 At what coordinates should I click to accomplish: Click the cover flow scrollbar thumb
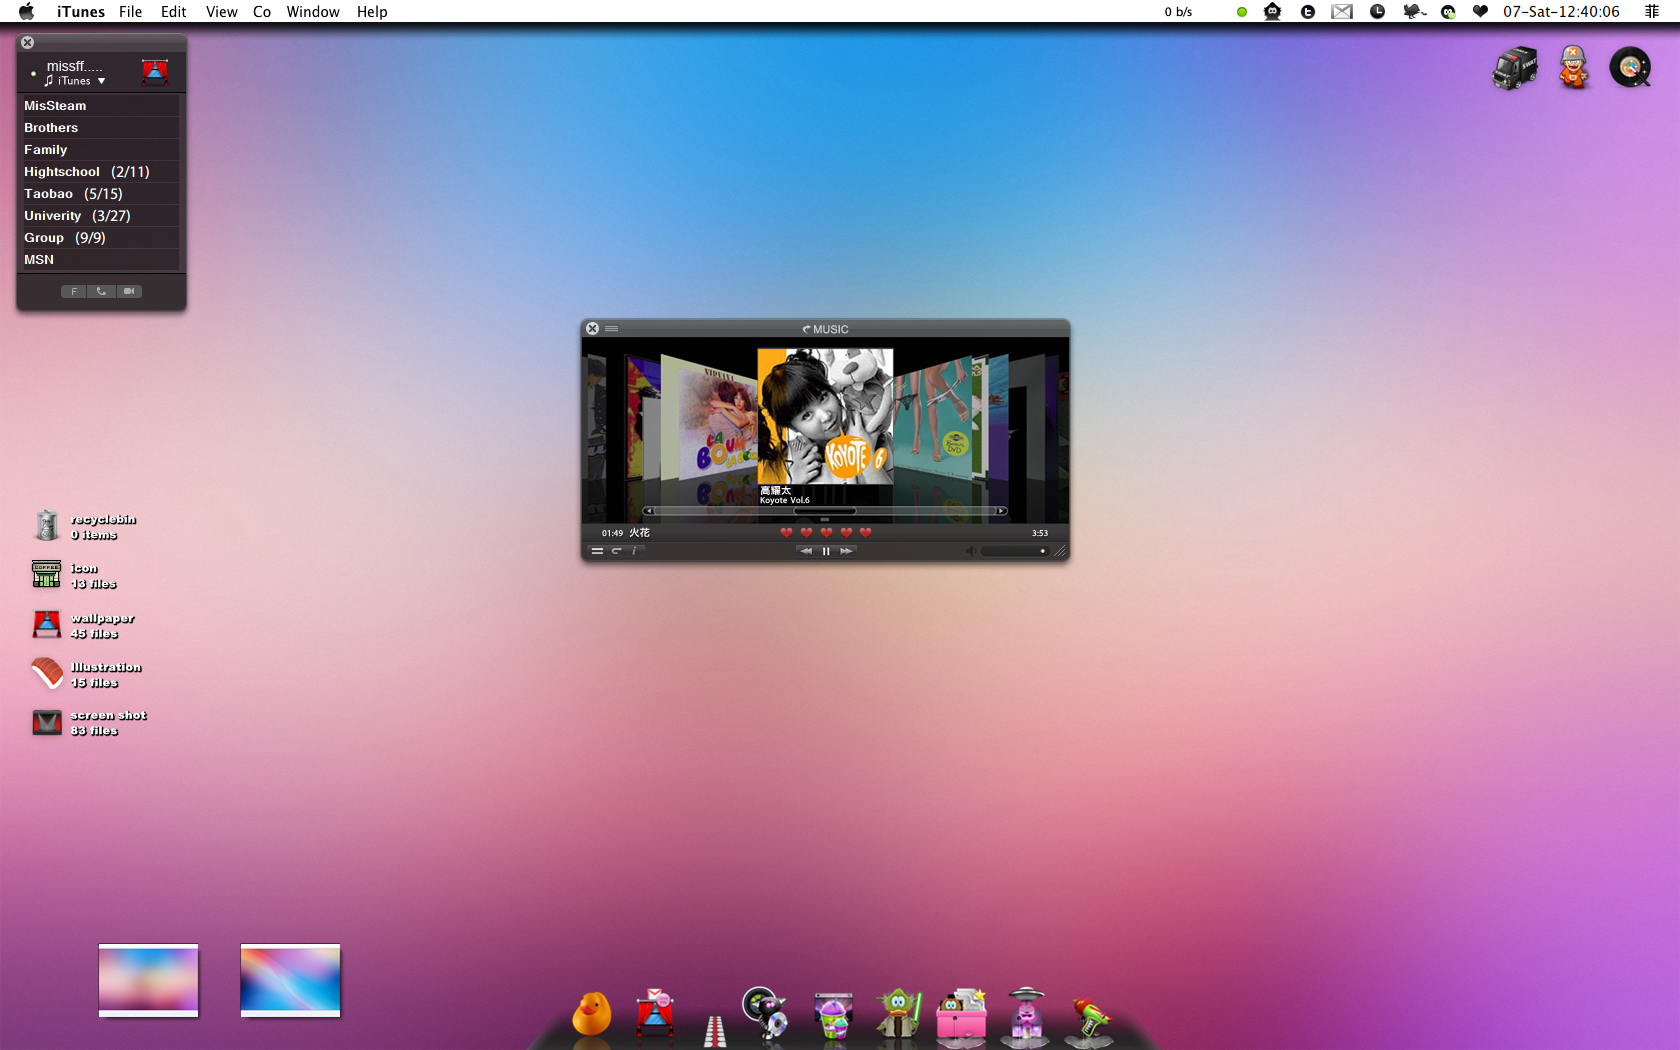point(824,511)
